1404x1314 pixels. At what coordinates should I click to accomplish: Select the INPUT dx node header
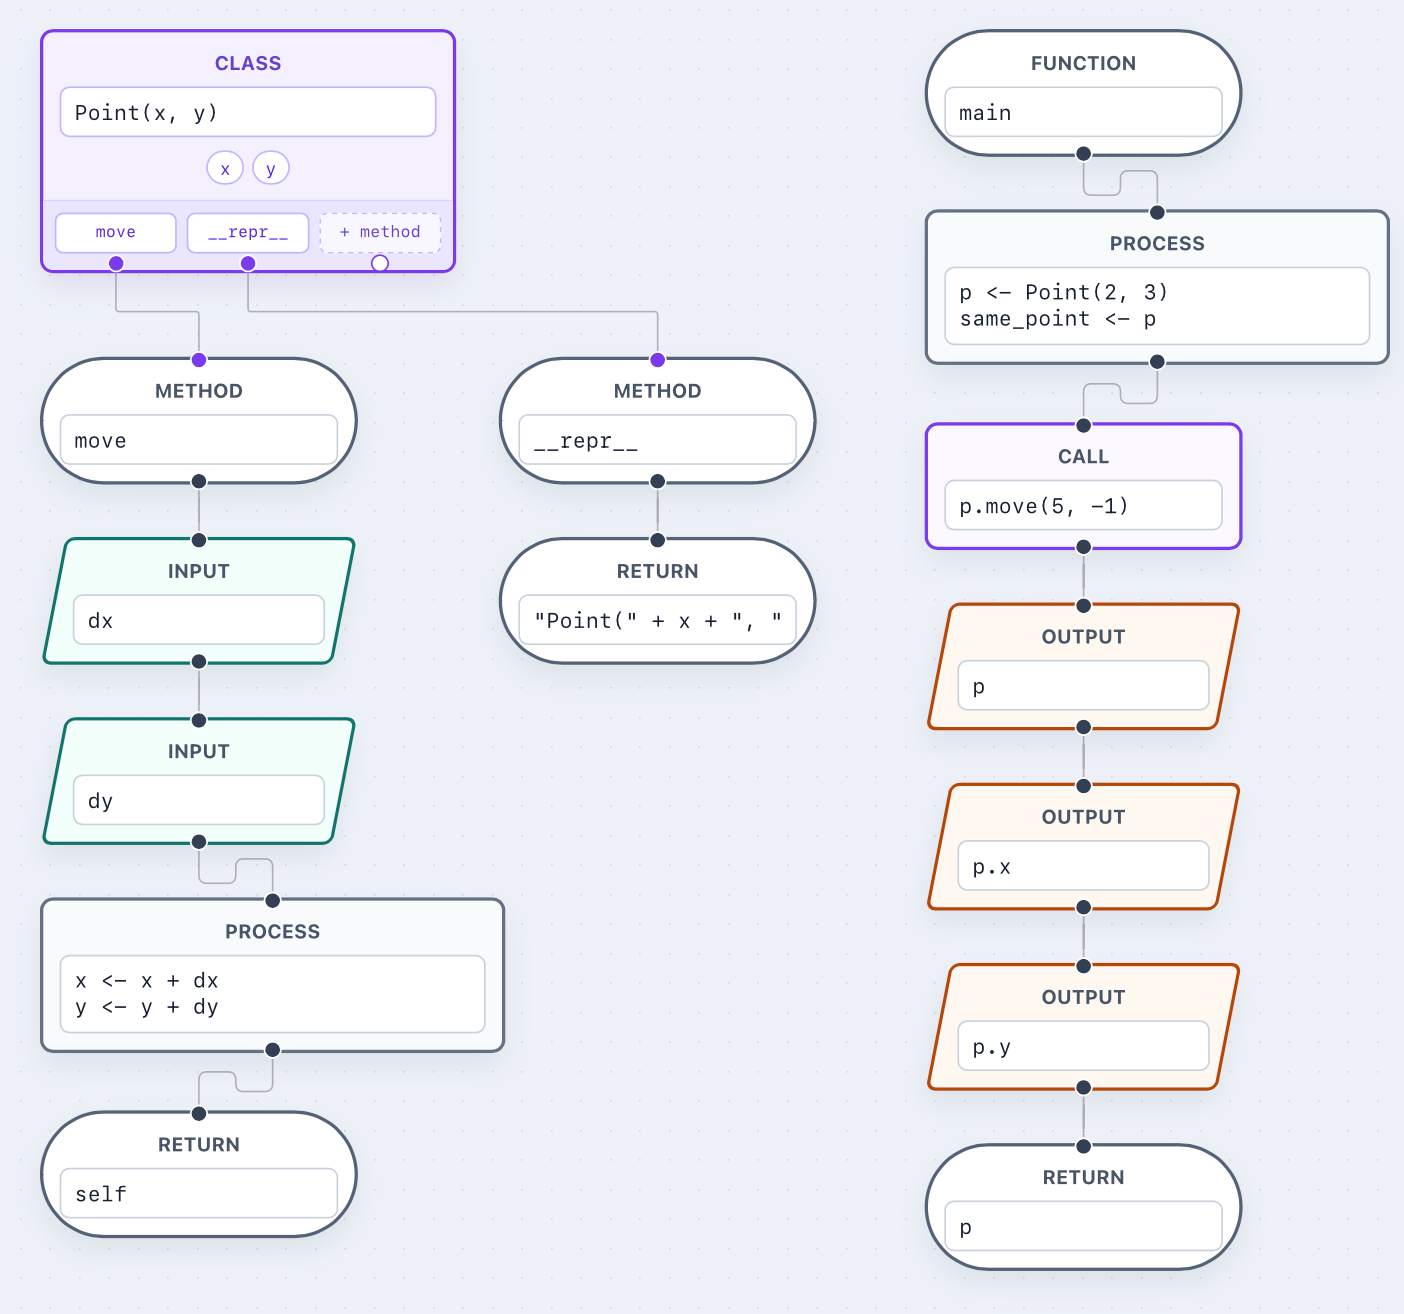click(x=199, y=571)
